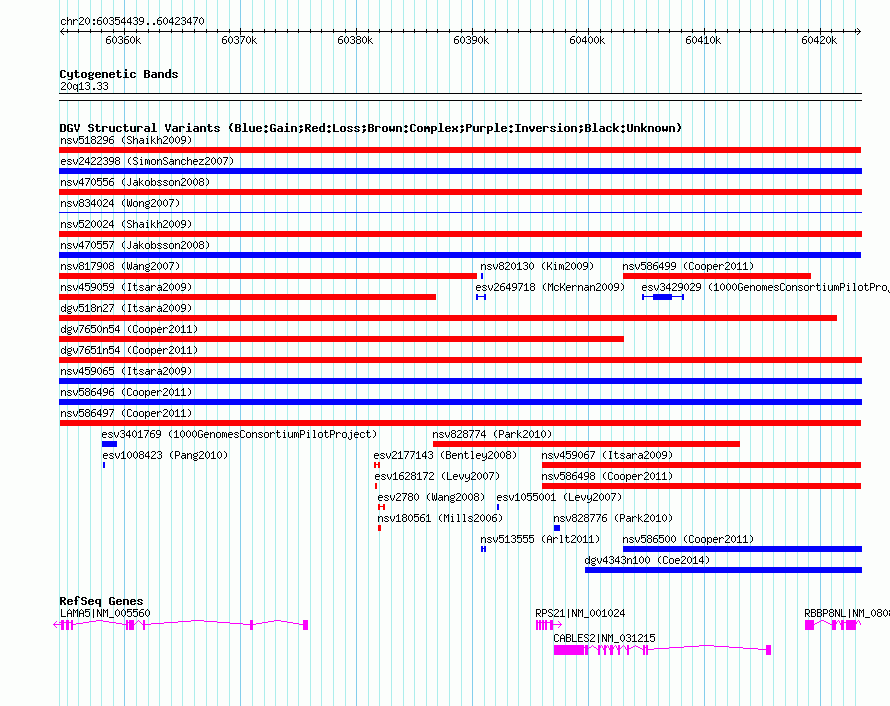Click the esv3429029 blue gain glyph
The width and height of the screenshot is (890, 706).
(x=663, y=297)
